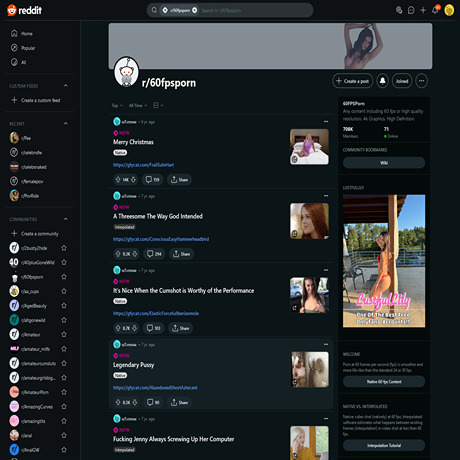The height and width of the screenshot is (460, 460).
Task: Favorite r/Amateur with its star
Action: click(64, 334)
